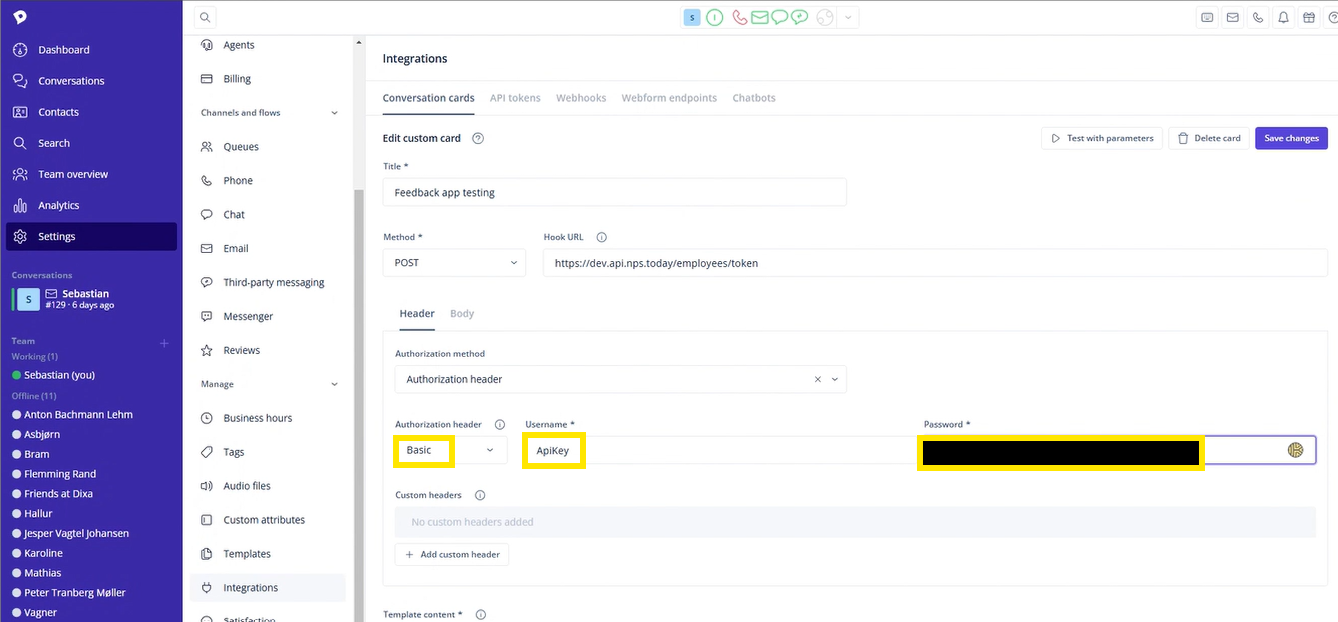Switch to the Body tab
1338x622 pixels.
(461, 314)
